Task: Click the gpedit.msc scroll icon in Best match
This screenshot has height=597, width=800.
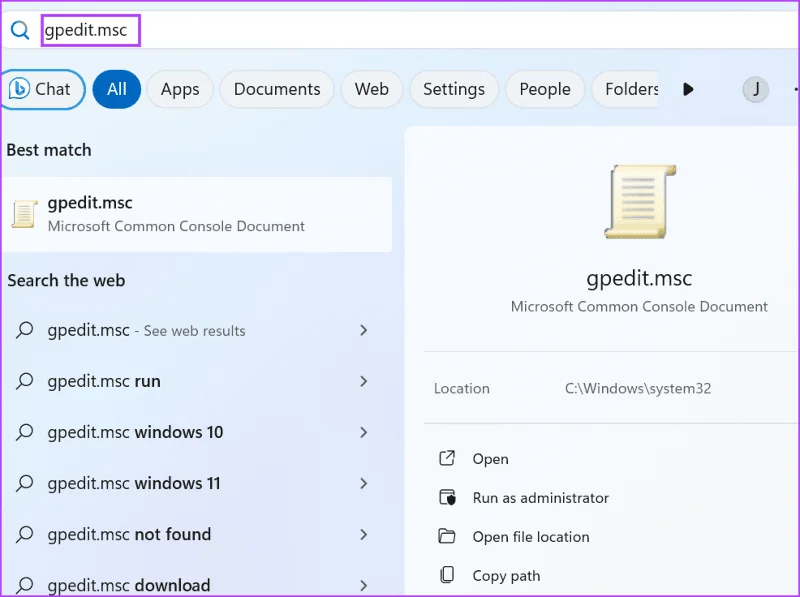Action: pos(24,214)
